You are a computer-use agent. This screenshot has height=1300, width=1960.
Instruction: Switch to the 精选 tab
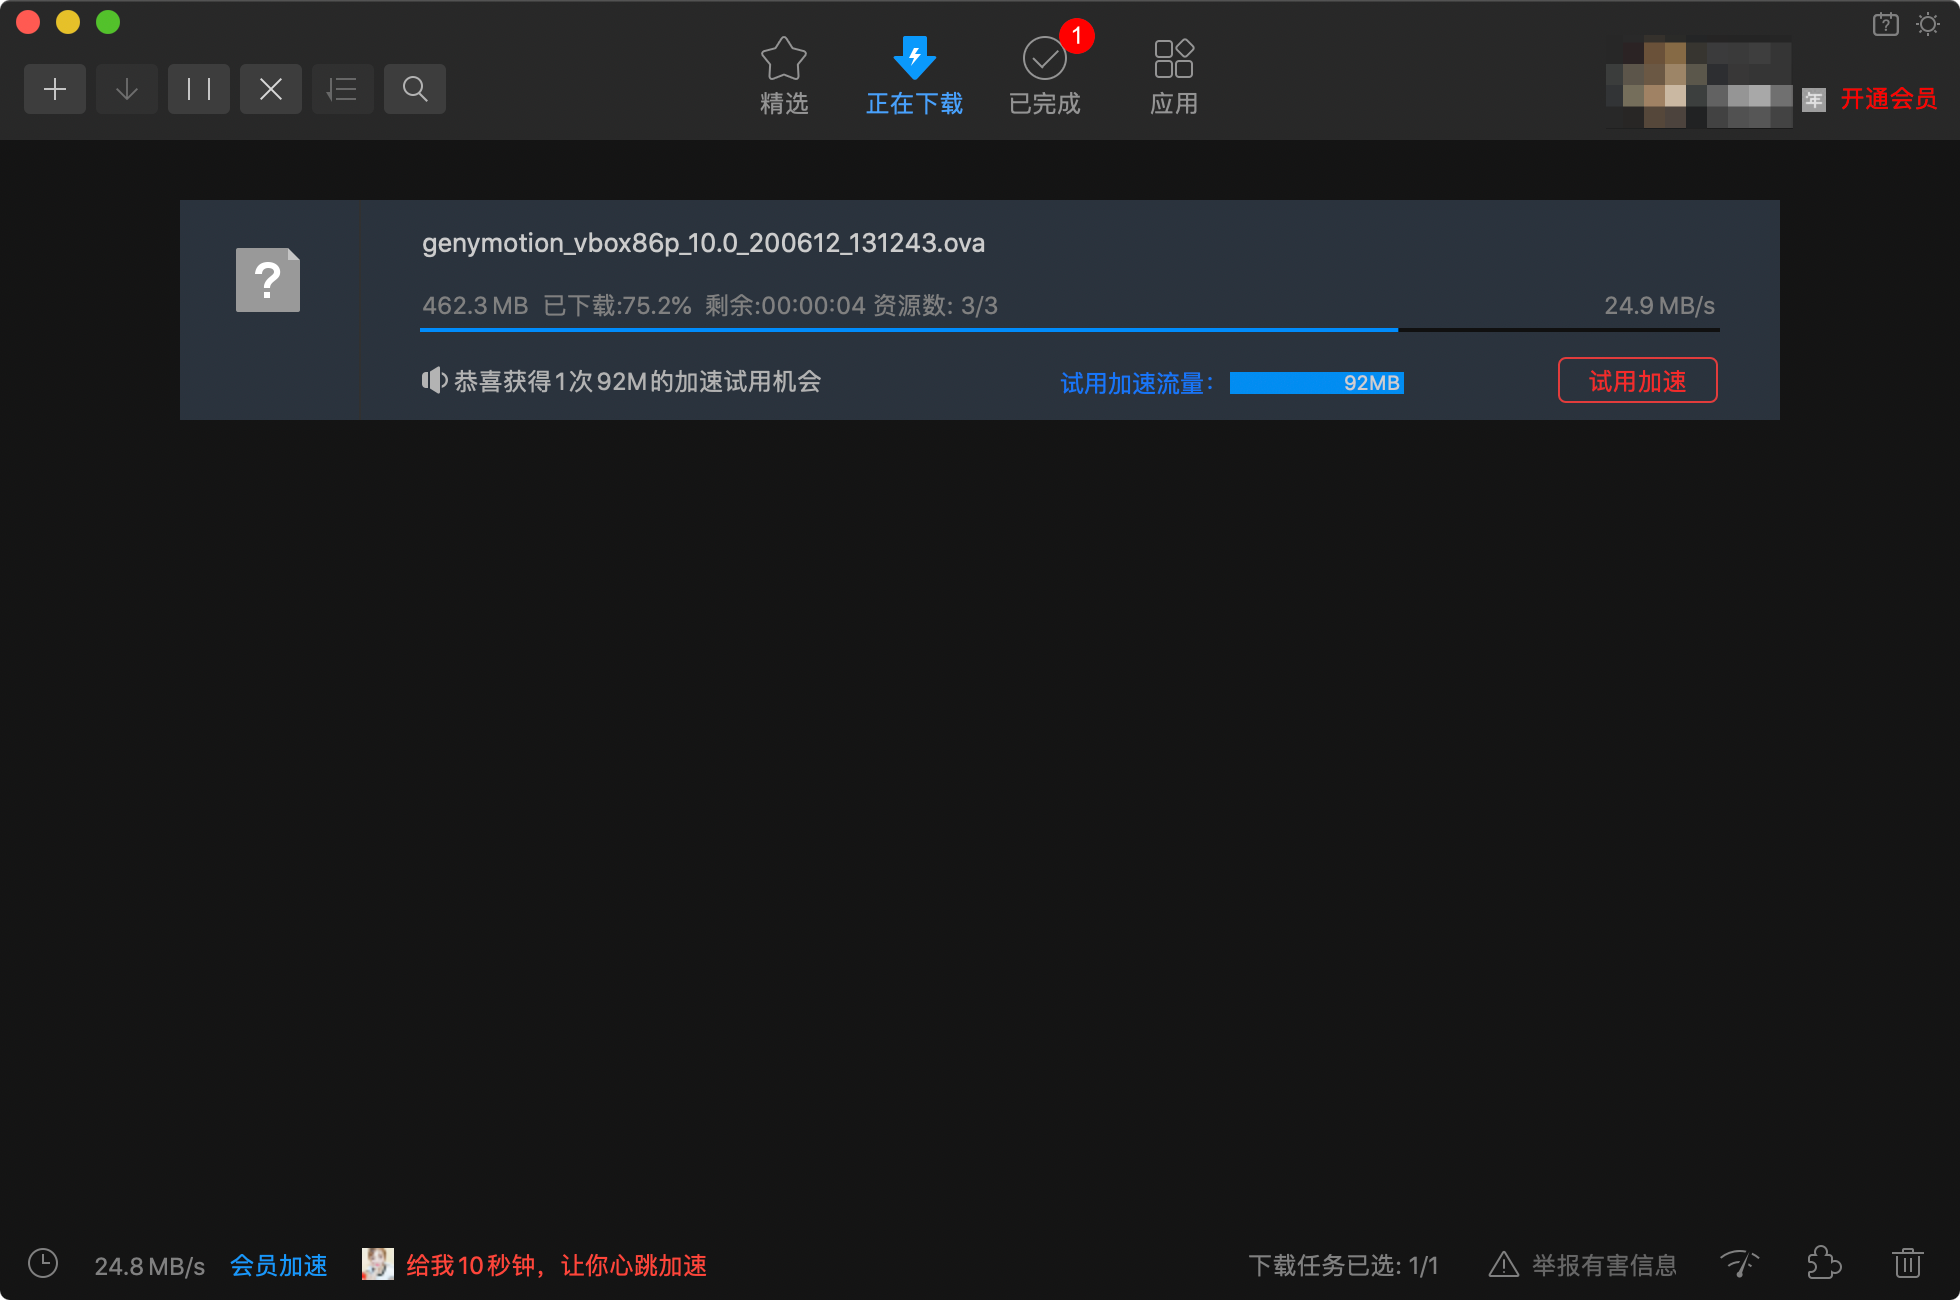784,76
